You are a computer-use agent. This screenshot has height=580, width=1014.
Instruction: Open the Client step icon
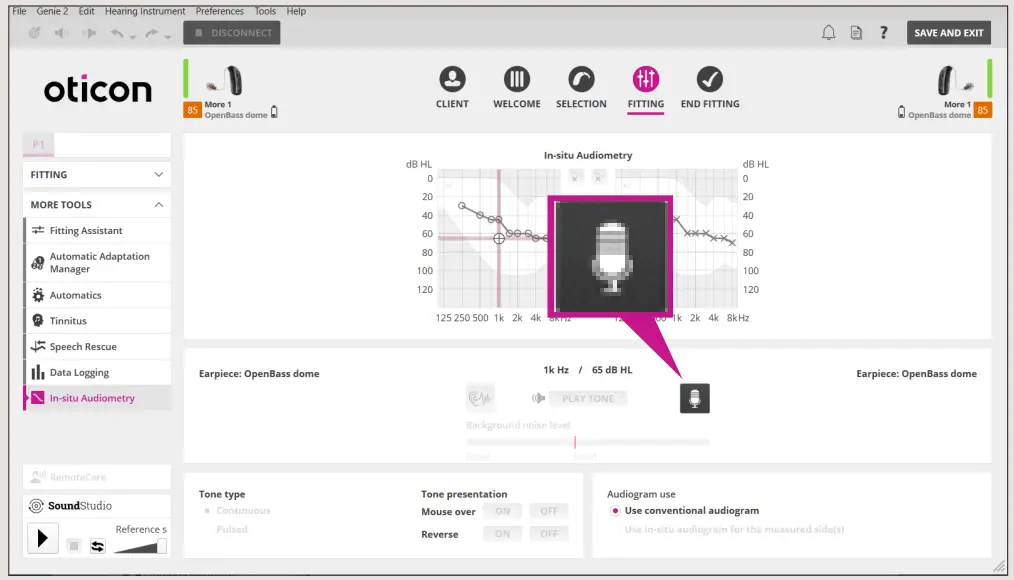452,80
